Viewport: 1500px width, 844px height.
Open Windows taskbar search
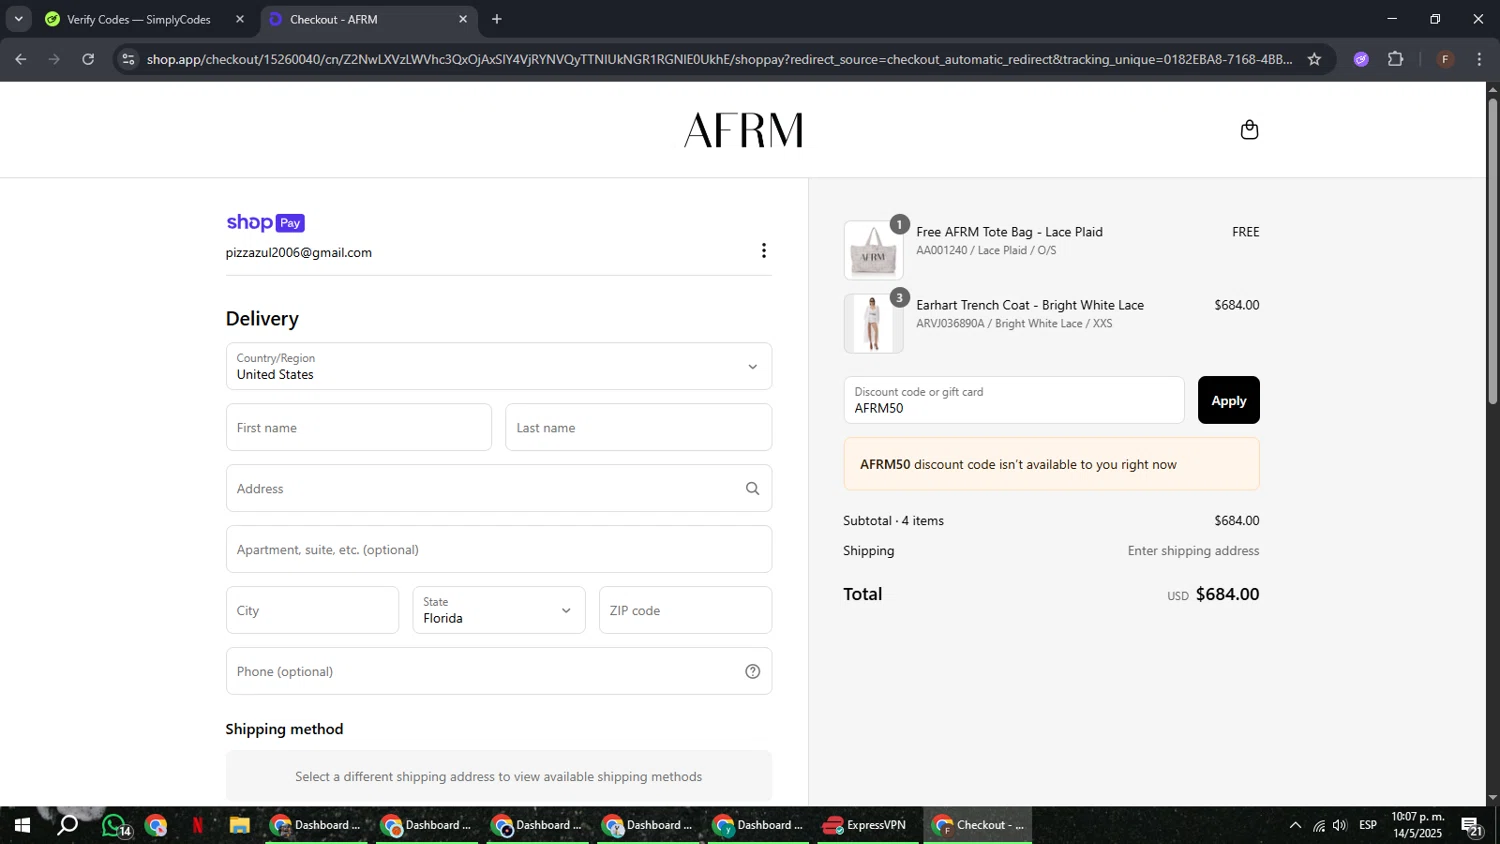click(x=67, y=826)
